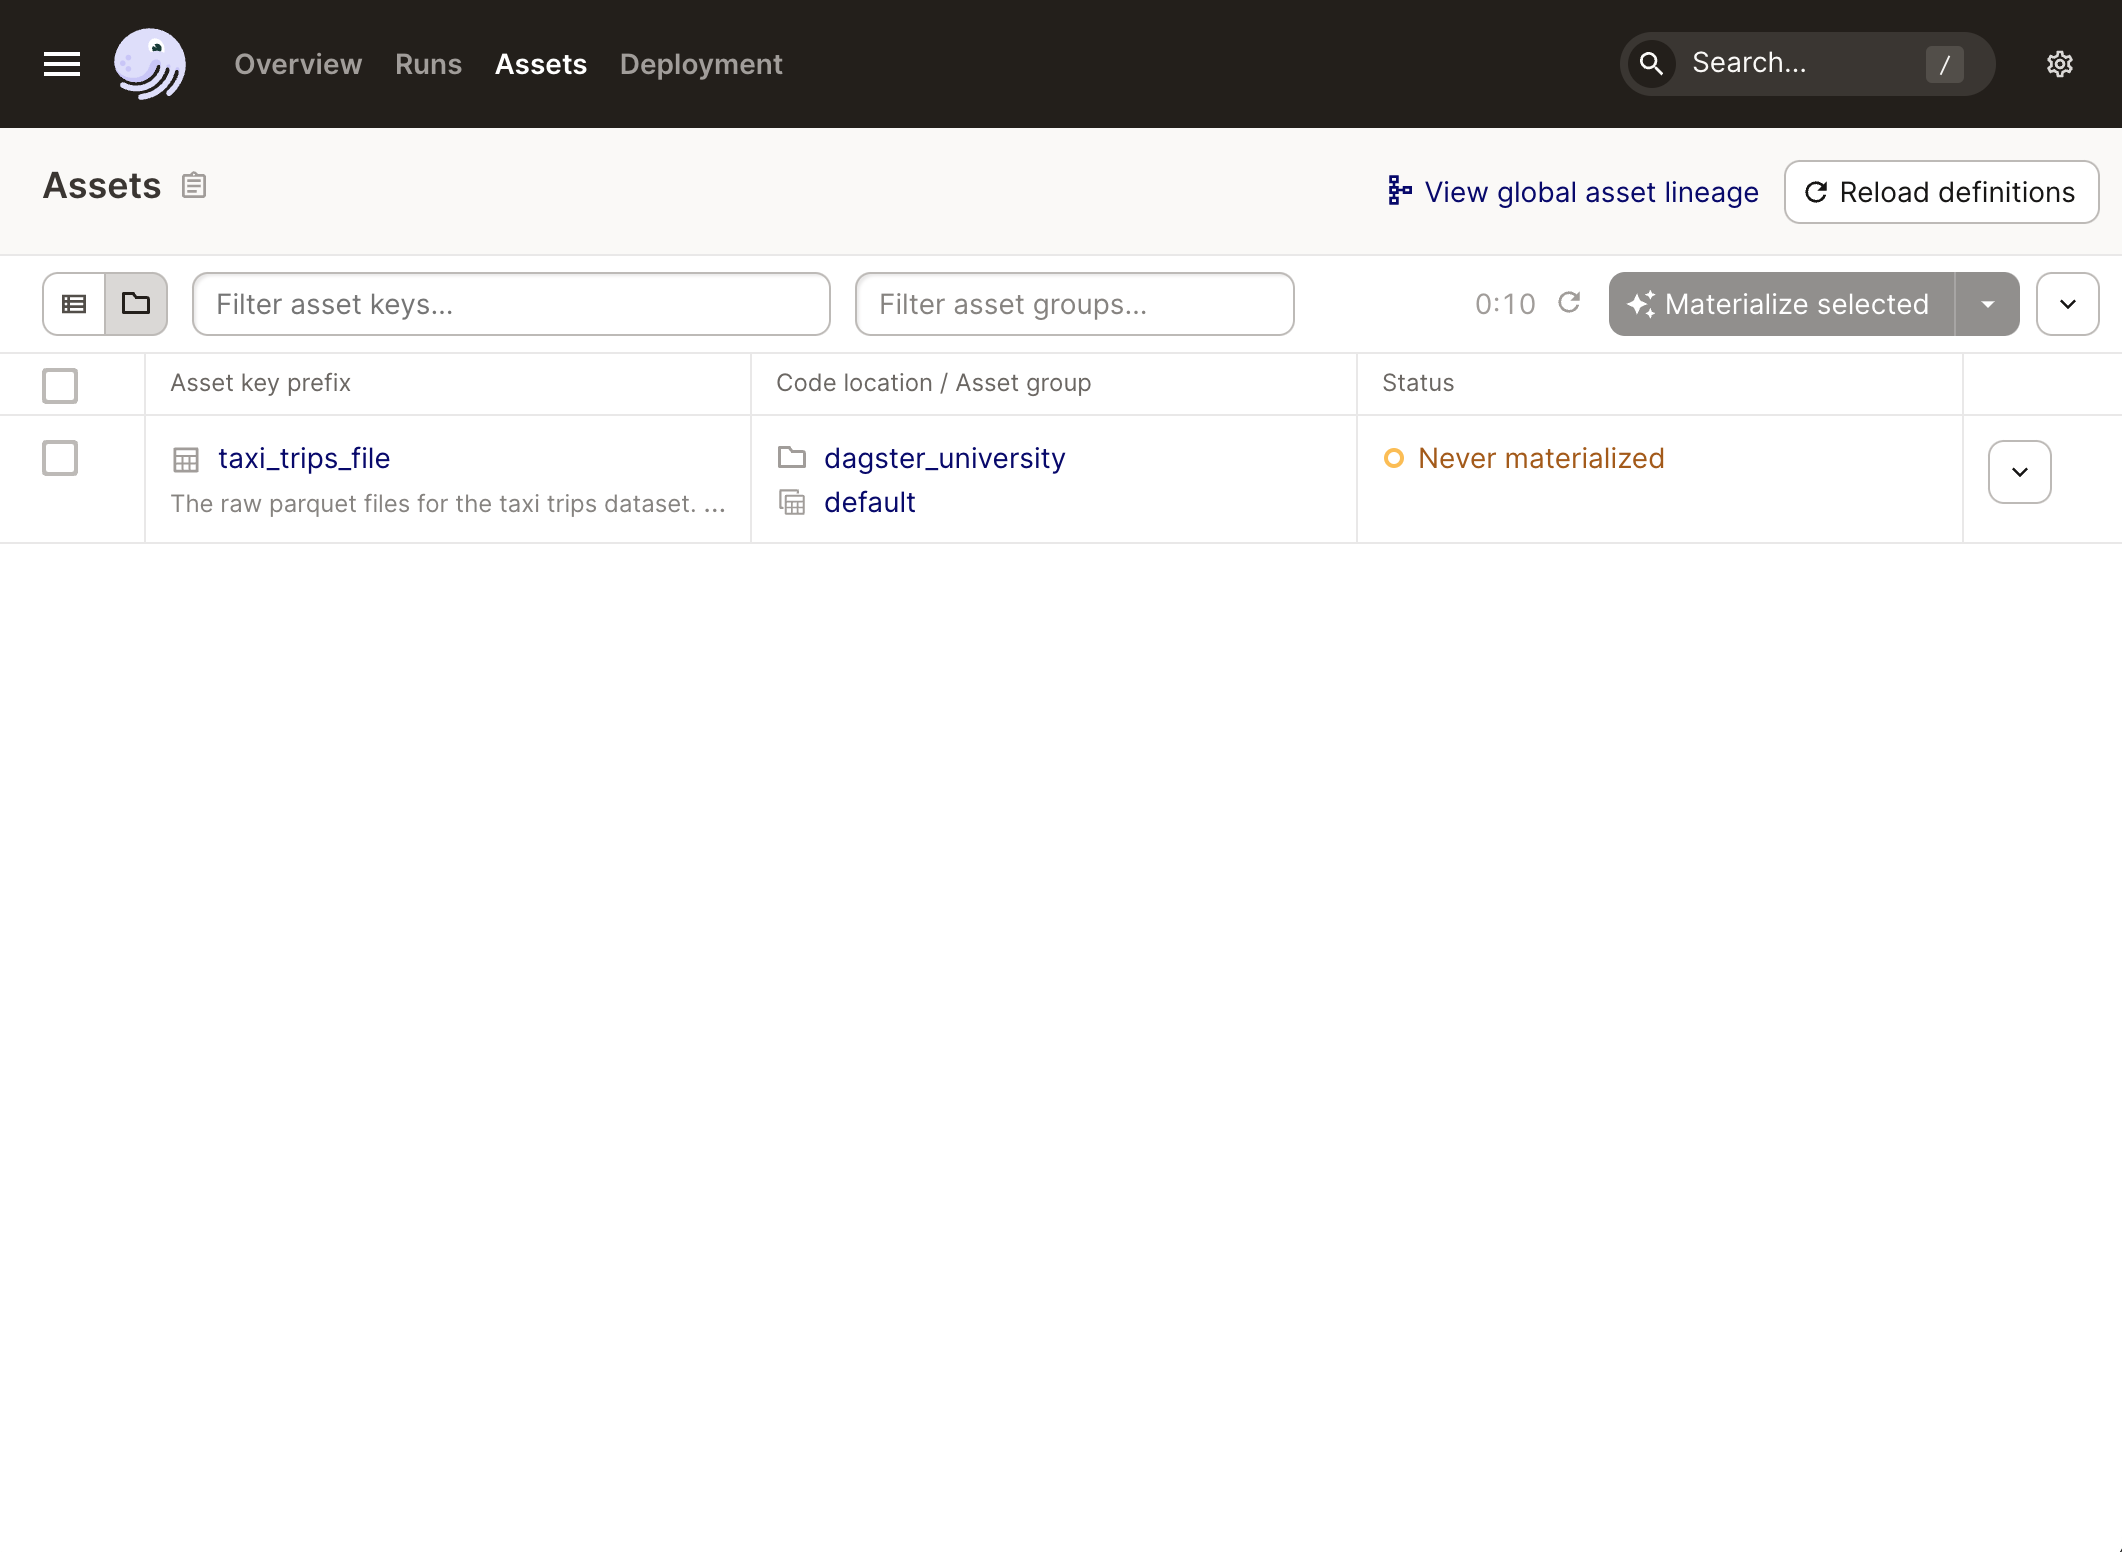Tick the select-all assets header checkbox
Screen dimensions: 2122x1552
coord(60,385)
